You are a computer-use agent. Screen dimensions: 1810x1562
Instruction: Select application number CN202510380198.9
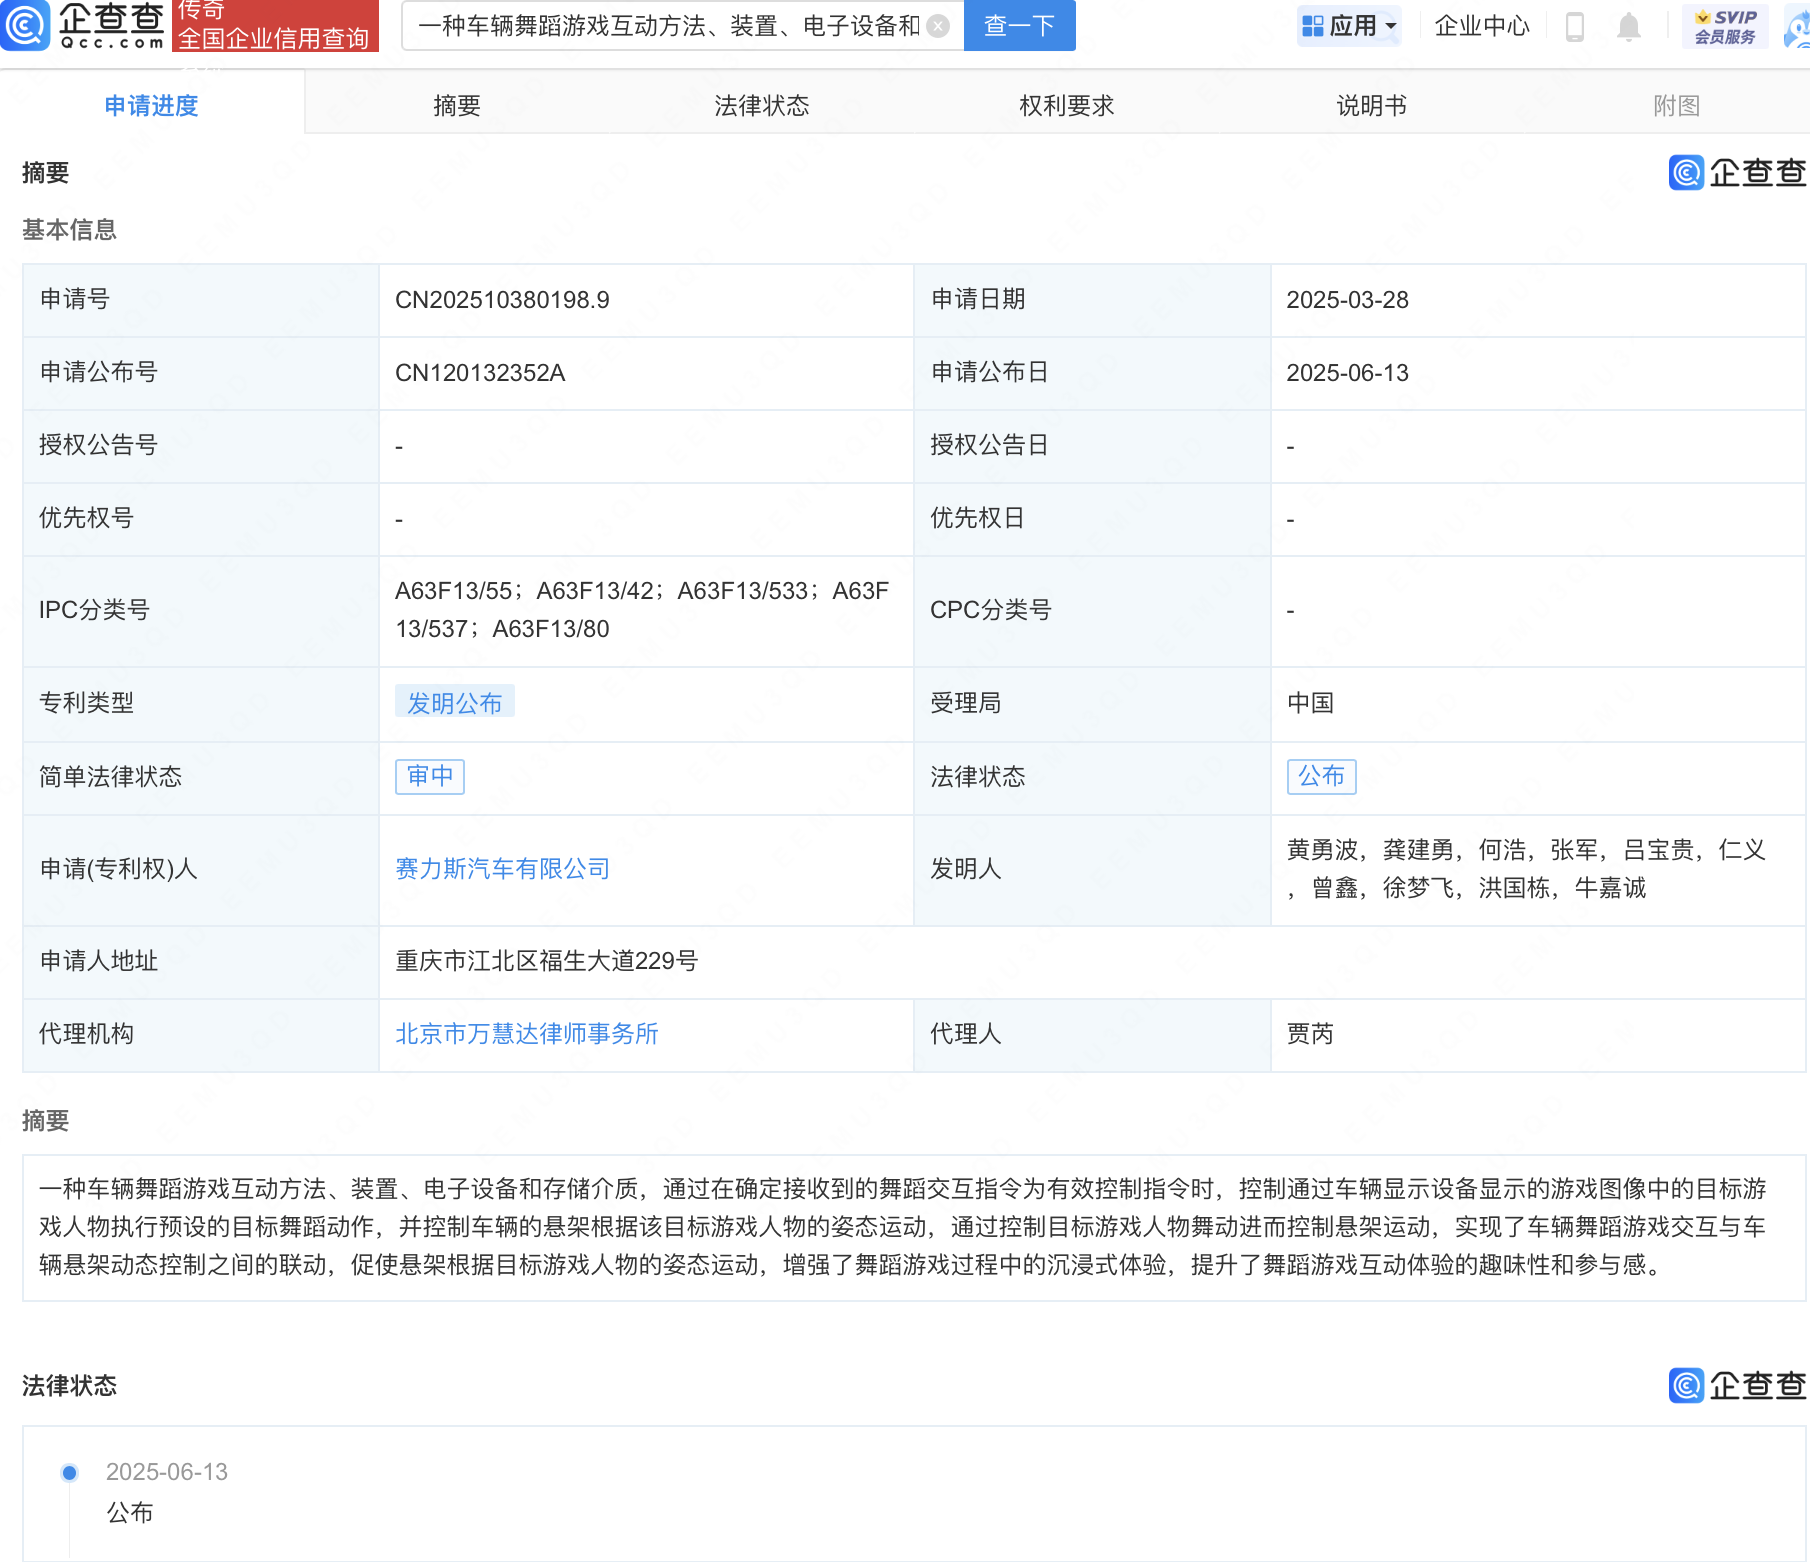tap(502, 300)
